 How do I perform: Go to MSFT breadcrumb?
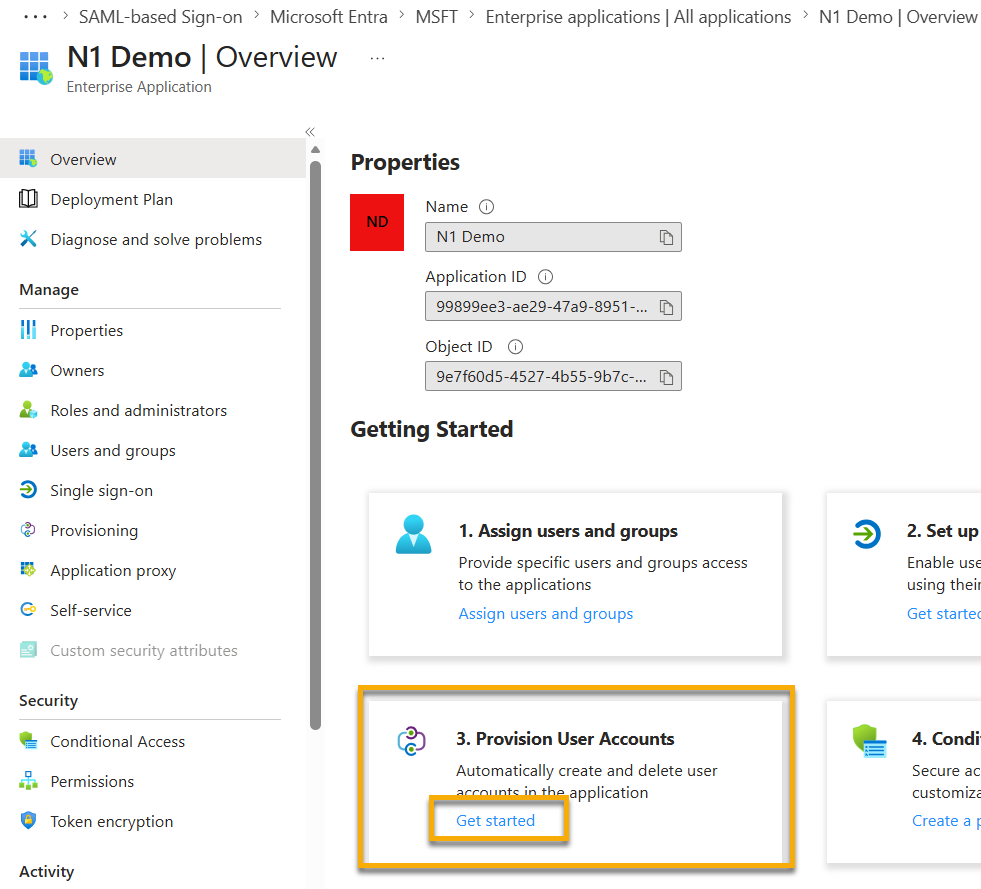pos(437,17)
